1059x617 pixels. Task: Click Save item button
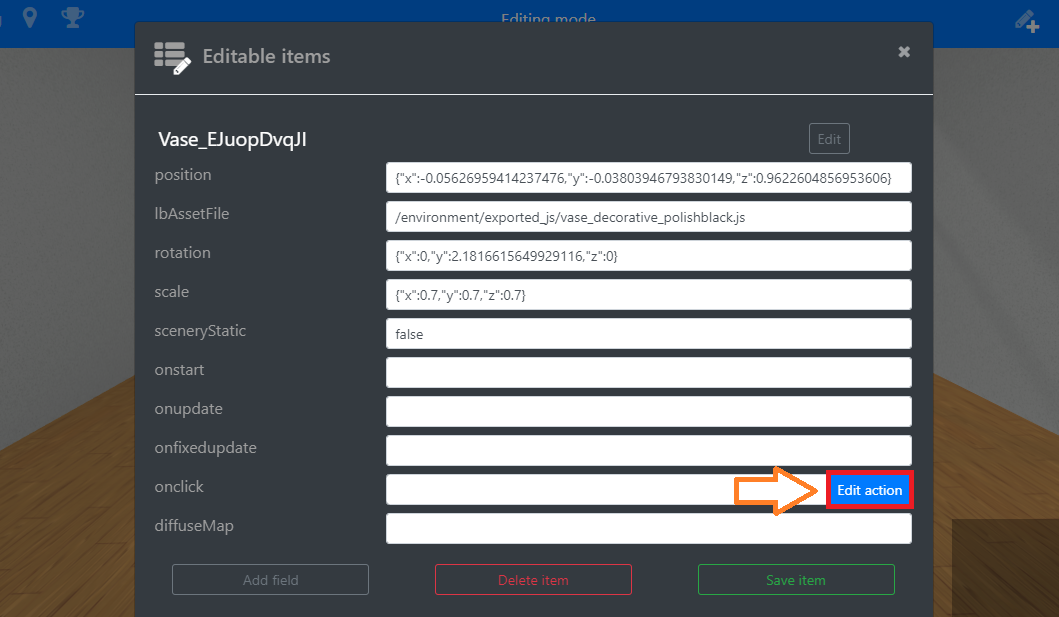point(795,580)
